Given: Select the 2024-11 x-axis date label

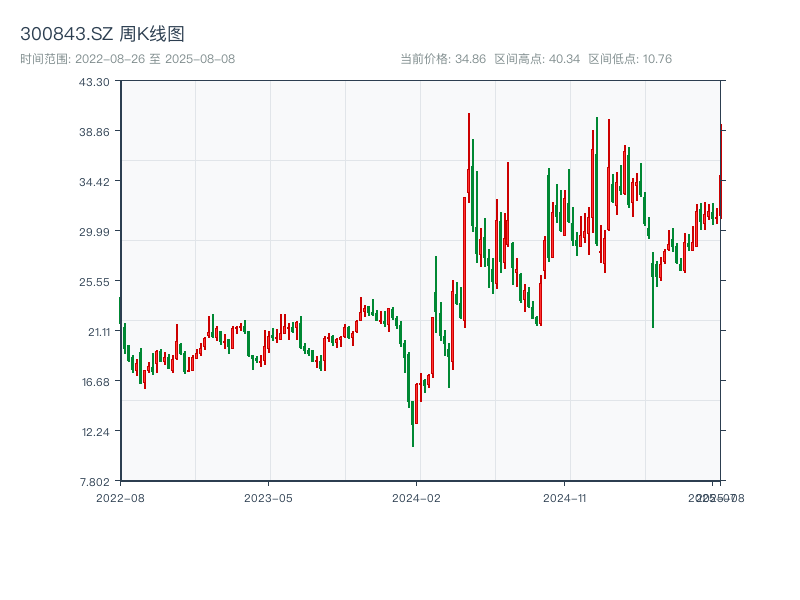Looking at the screenshot, I should (x=565, y=497).
